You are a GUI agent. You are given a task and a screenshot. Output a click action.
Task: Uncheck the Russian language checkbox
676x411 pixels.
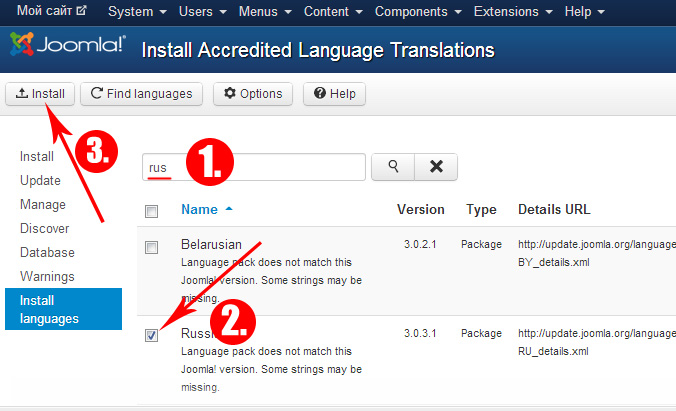click(151, 335)
